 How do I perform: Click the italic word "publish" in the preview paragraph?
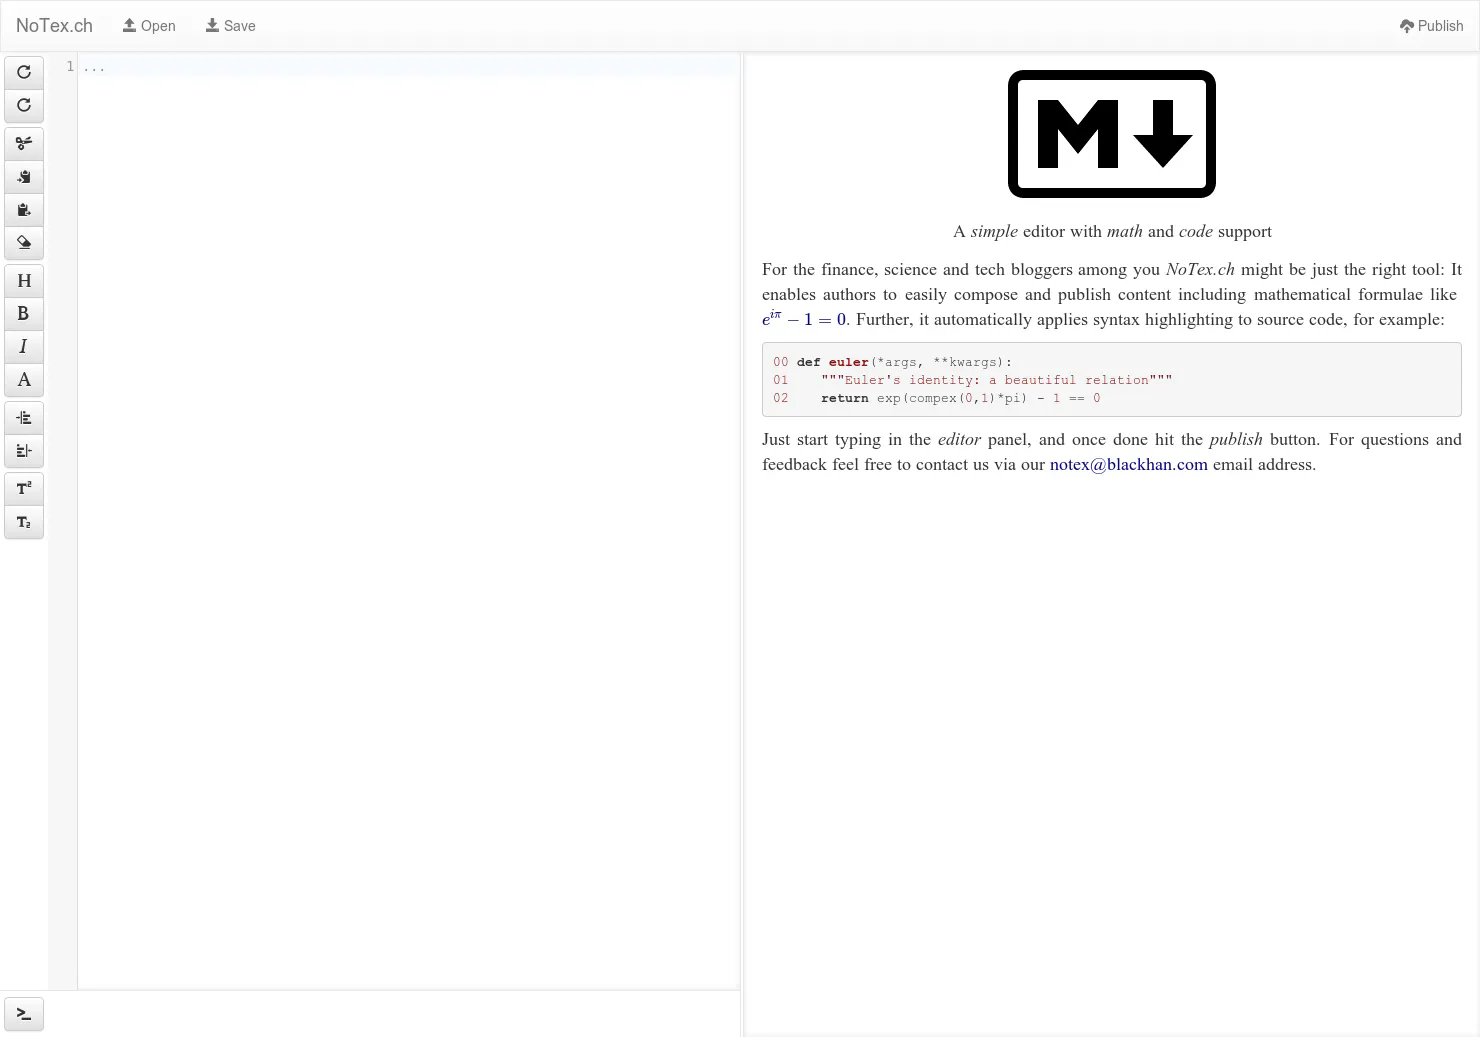[x=1236, y=440]
